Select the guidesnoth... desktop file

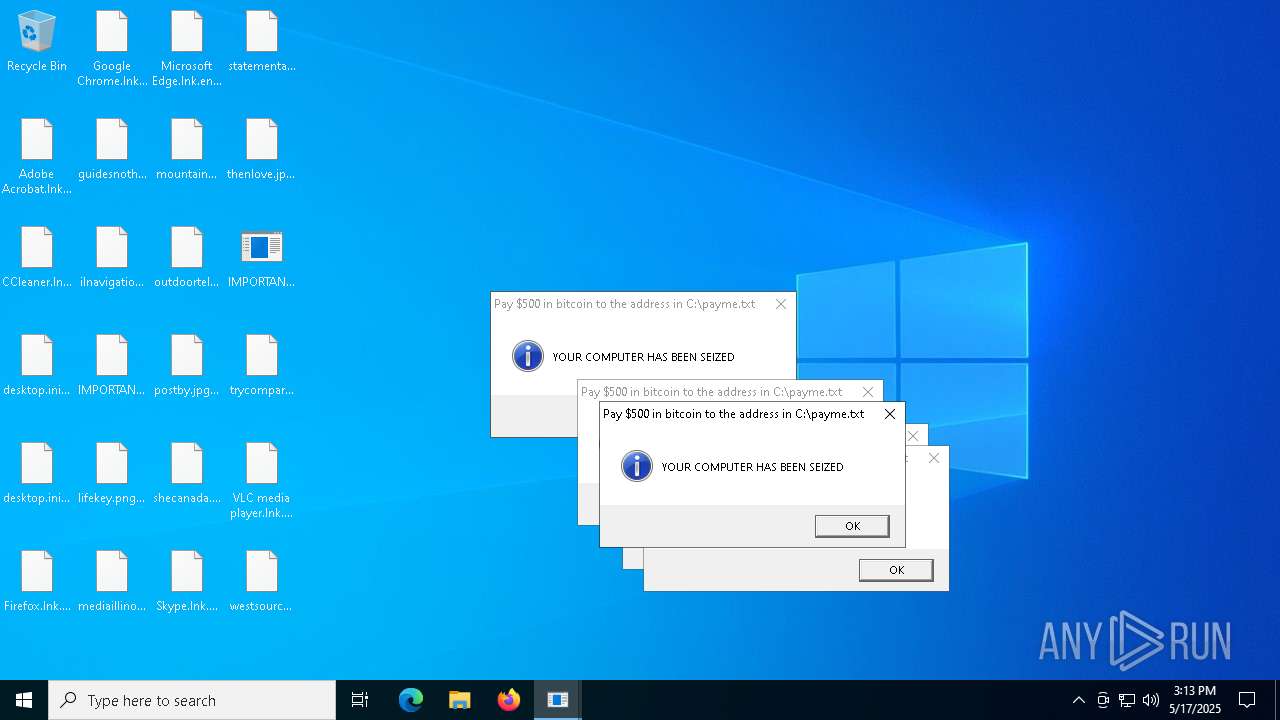pyautogui.click(x=112, y=150)
